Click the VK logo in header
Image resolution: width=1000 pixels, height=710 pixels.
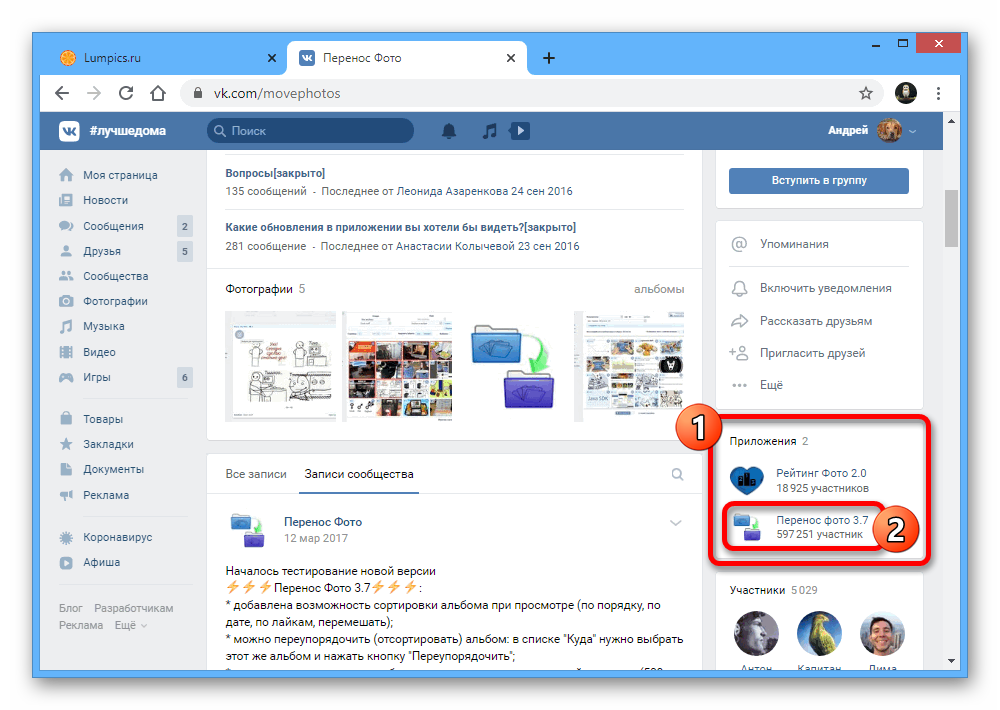click(69, 131)
